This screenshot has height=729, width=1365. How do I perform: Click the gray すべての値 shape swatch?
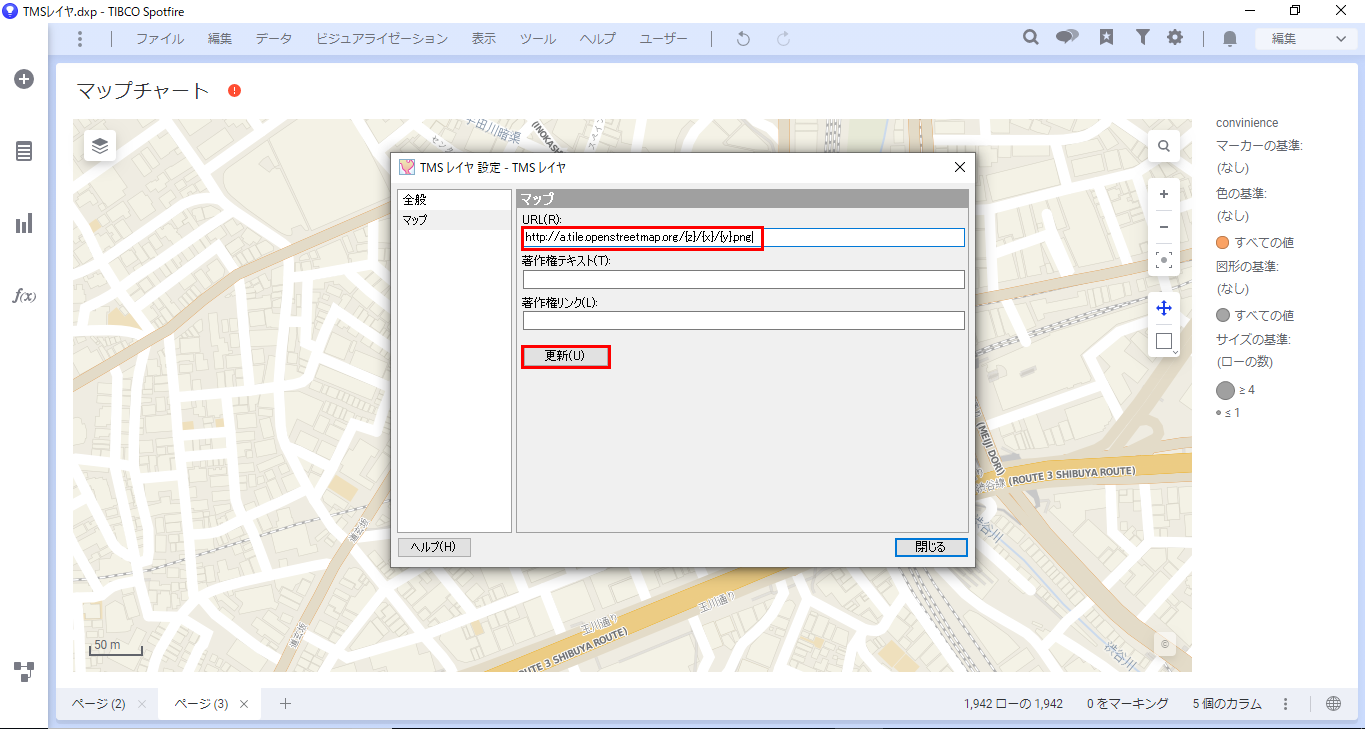pos(1222,316)
